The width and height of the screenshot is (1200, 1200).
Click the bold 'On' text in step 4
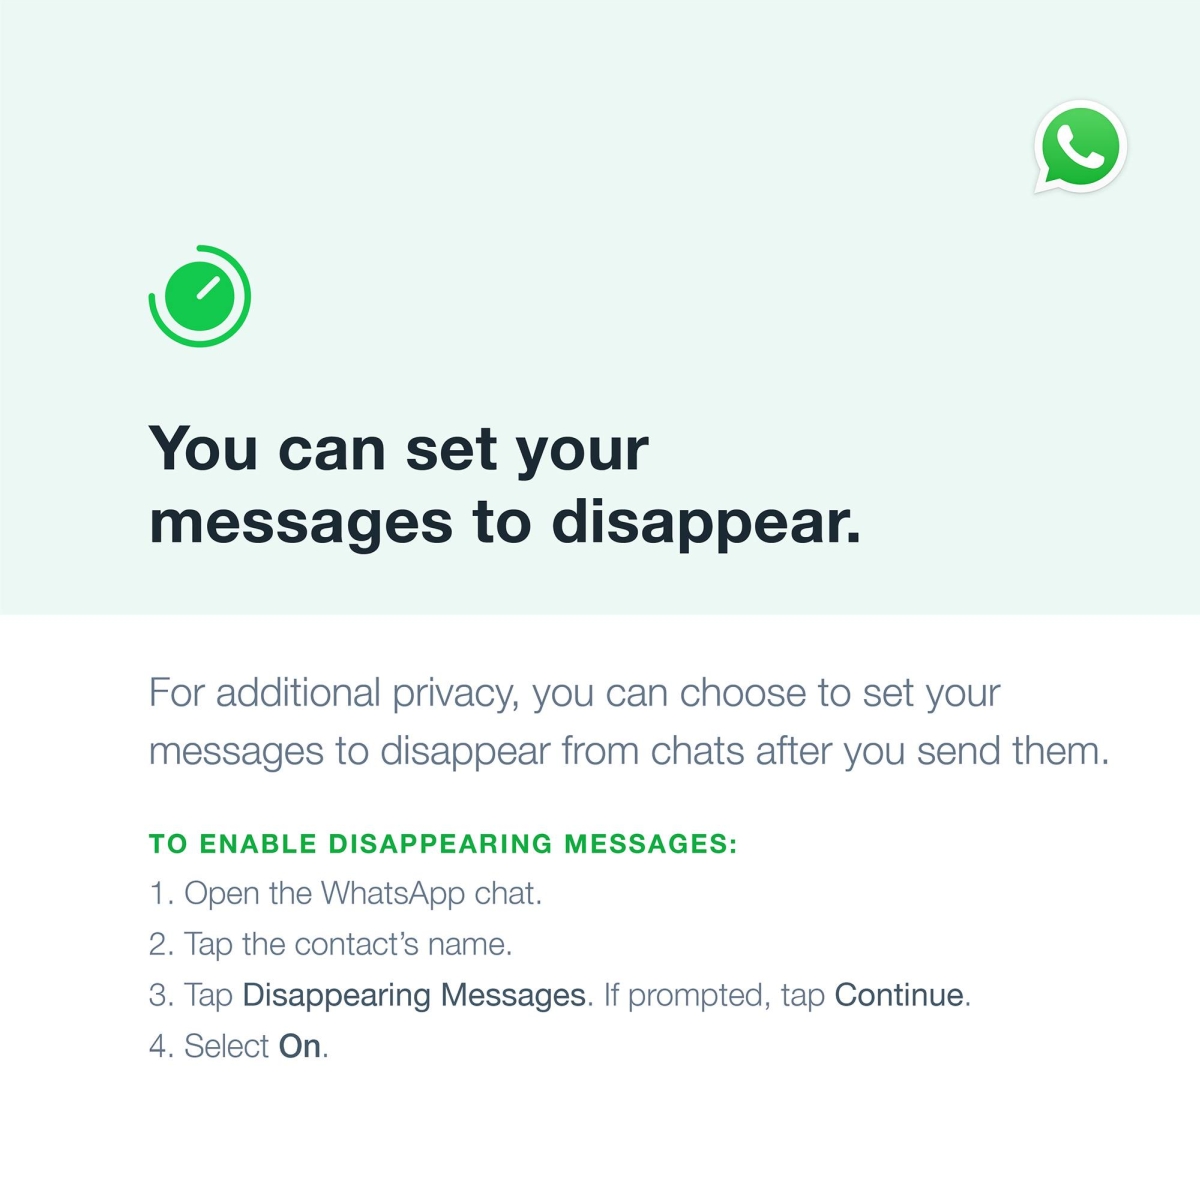coord(300,1046)
